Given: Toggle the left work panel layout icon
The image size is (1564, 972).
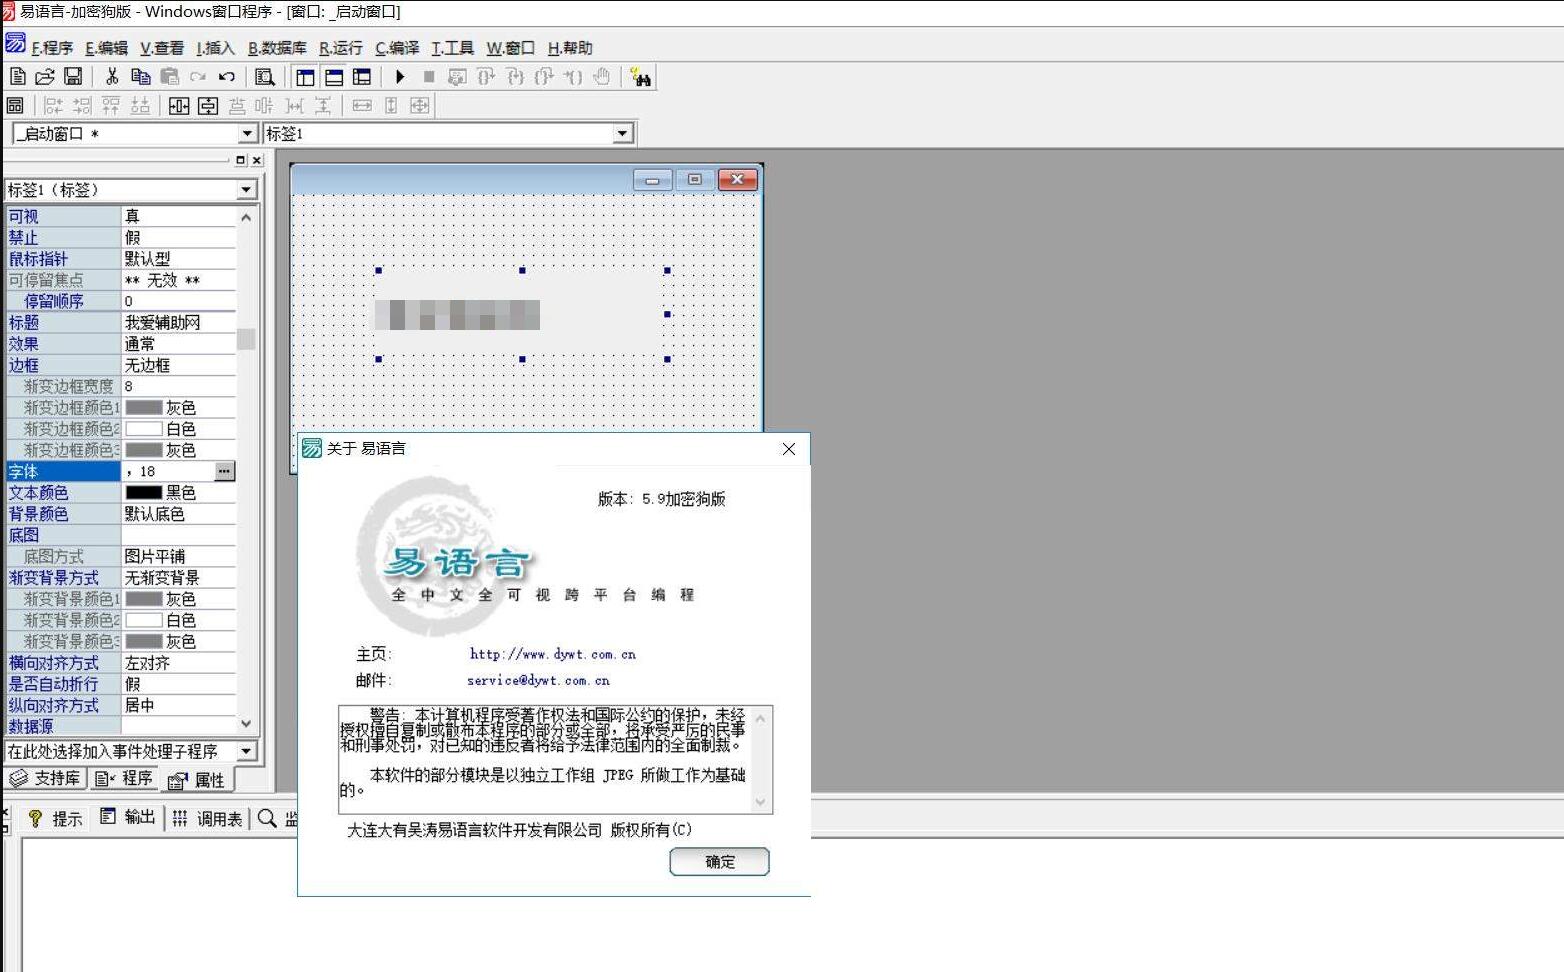Looking at the screenshot, I should click(305, 77).
